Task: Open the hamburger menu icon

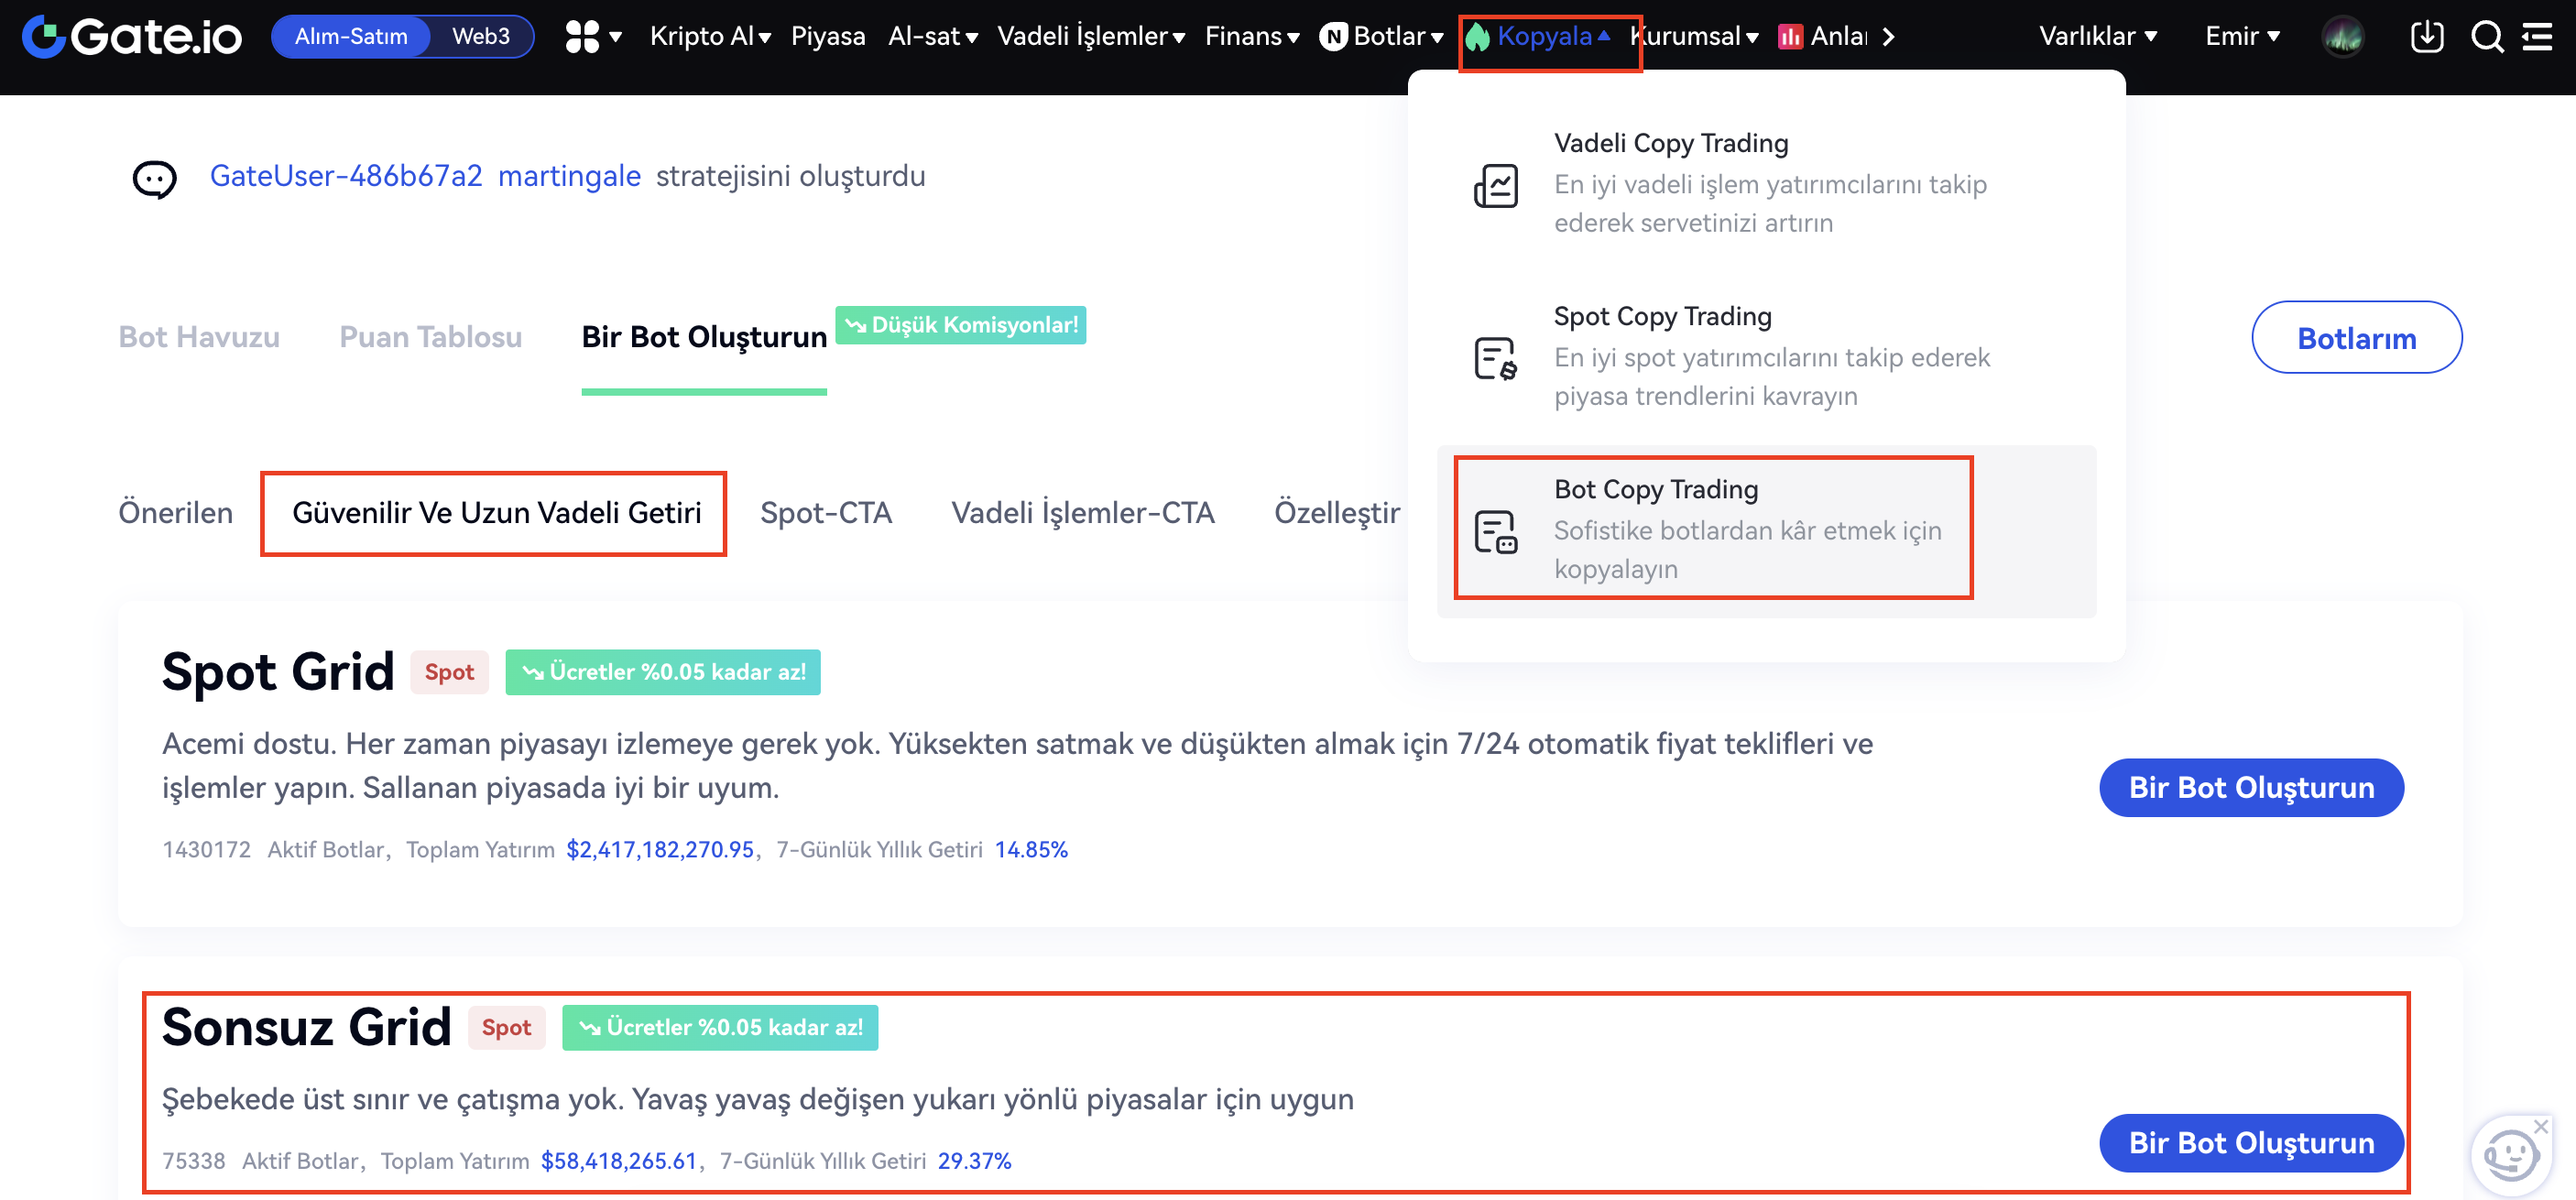Action: 2537,37
